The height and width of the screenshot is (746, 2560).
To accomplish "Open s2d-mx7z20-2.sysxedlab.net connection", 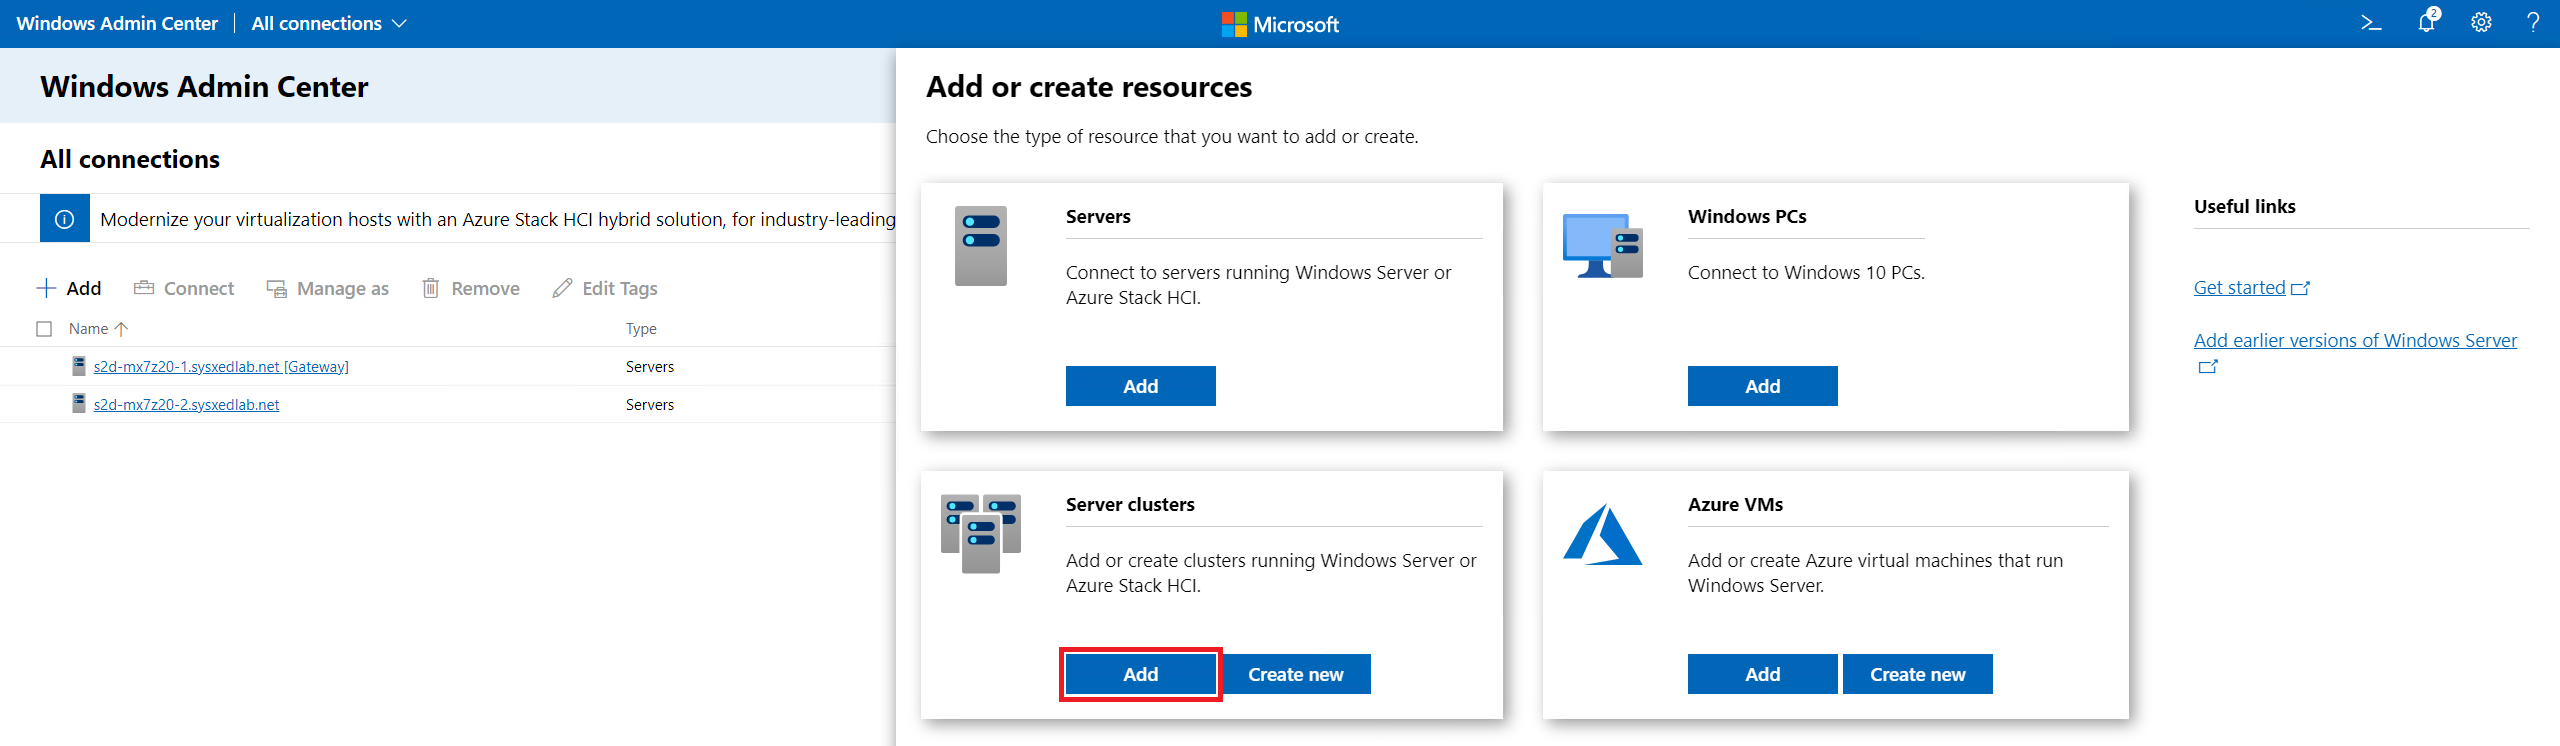I will pyautogui.click(x=186, y=405).
